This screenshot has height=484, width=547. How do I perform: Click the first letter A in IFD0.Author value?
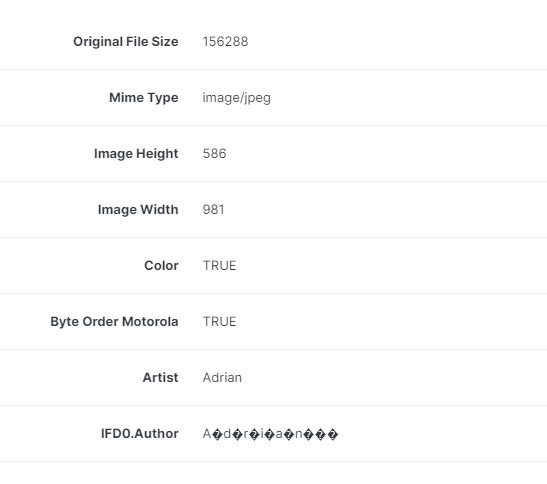click(x=207, y=434)
